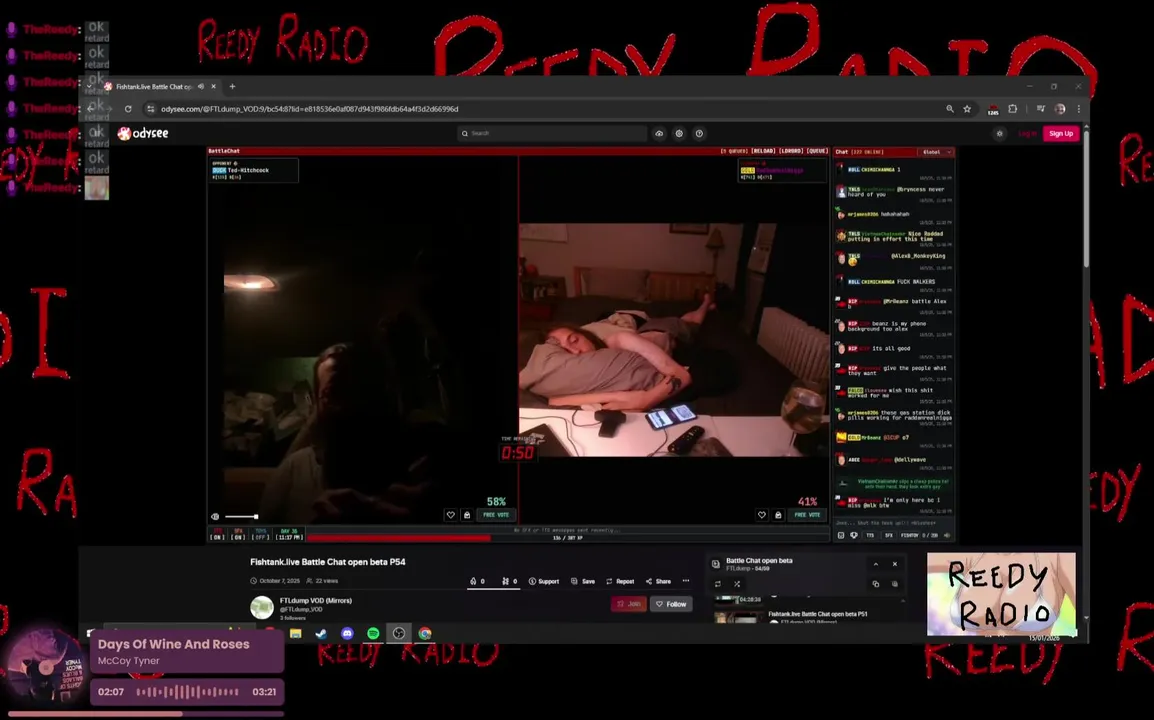This screenshot has width=1154, height=720.
Task: Bookmark this page with the star icon
Action: coord(967,109)
